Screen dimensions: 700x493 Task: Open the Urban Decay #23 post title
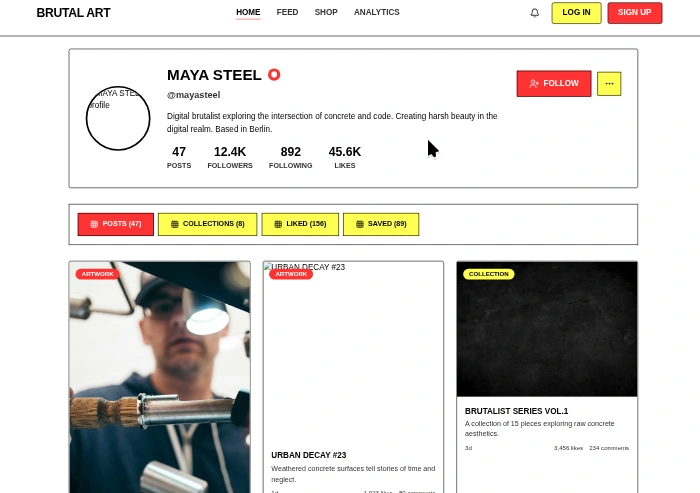tap(308, 455)
